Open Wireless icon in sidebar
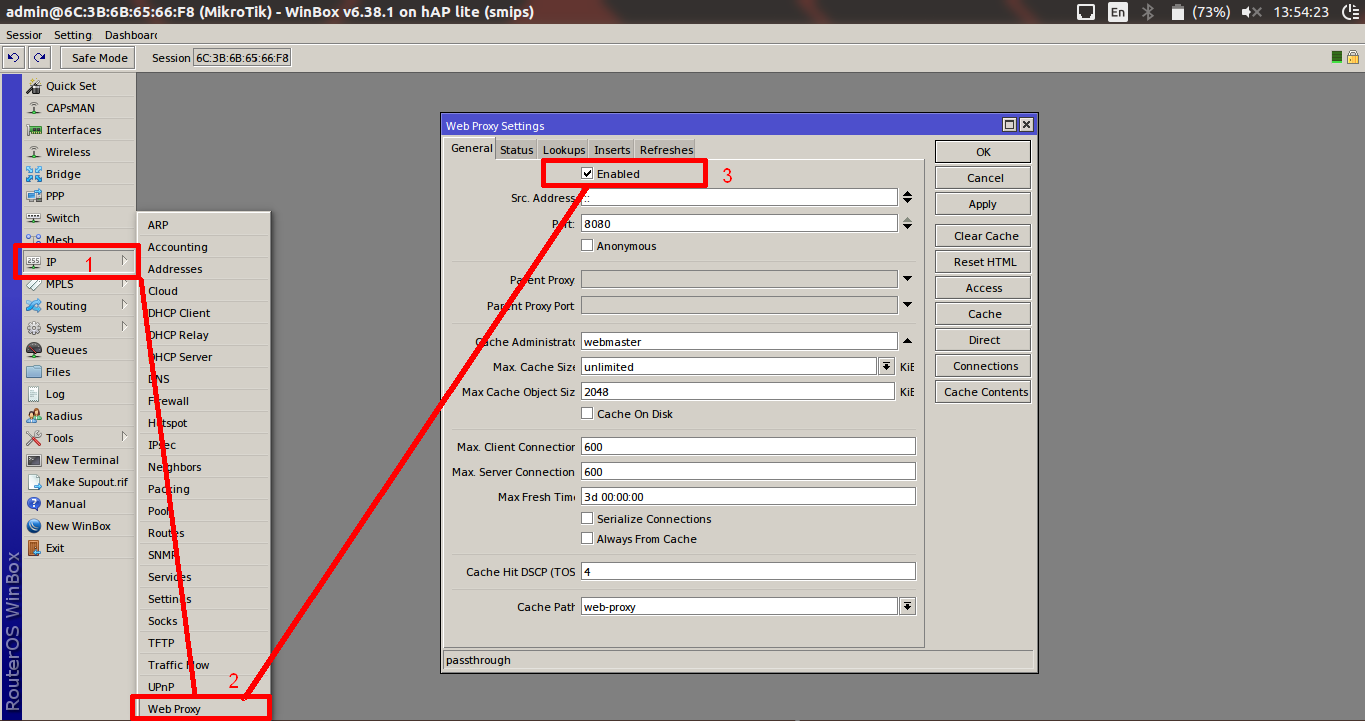1365x721 pixels. (34, 152)
